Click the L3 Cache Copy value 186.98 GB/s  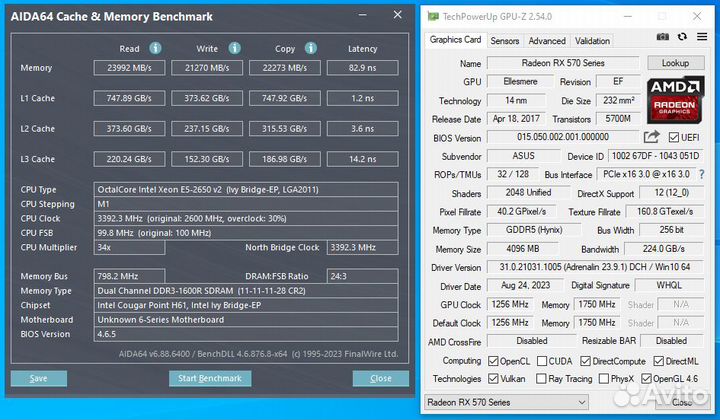[285, 159]
